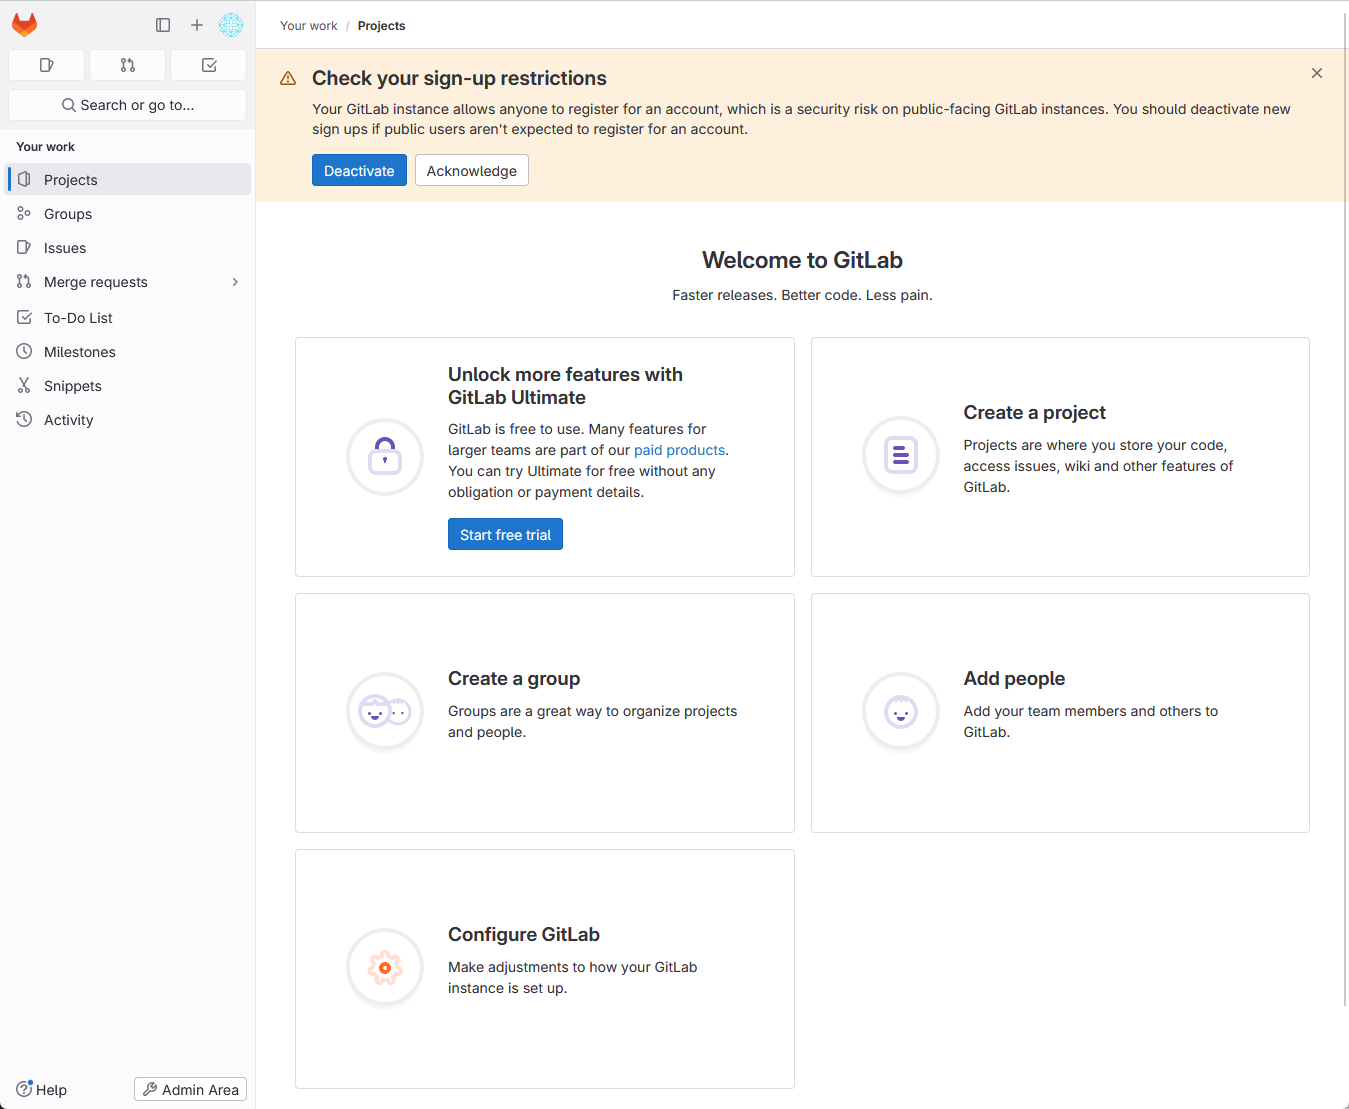Open the Add people heading
The width and height of the screenshot is (1349, 1109).
coord(1014,679)
